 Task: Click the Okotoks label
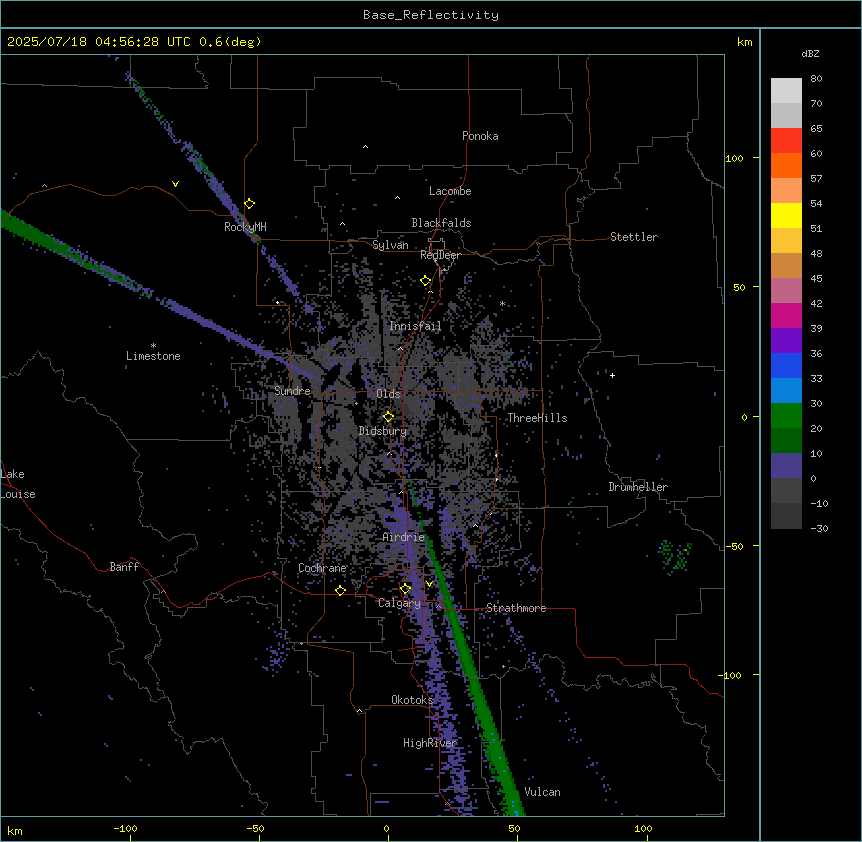(x=412, y=700)
